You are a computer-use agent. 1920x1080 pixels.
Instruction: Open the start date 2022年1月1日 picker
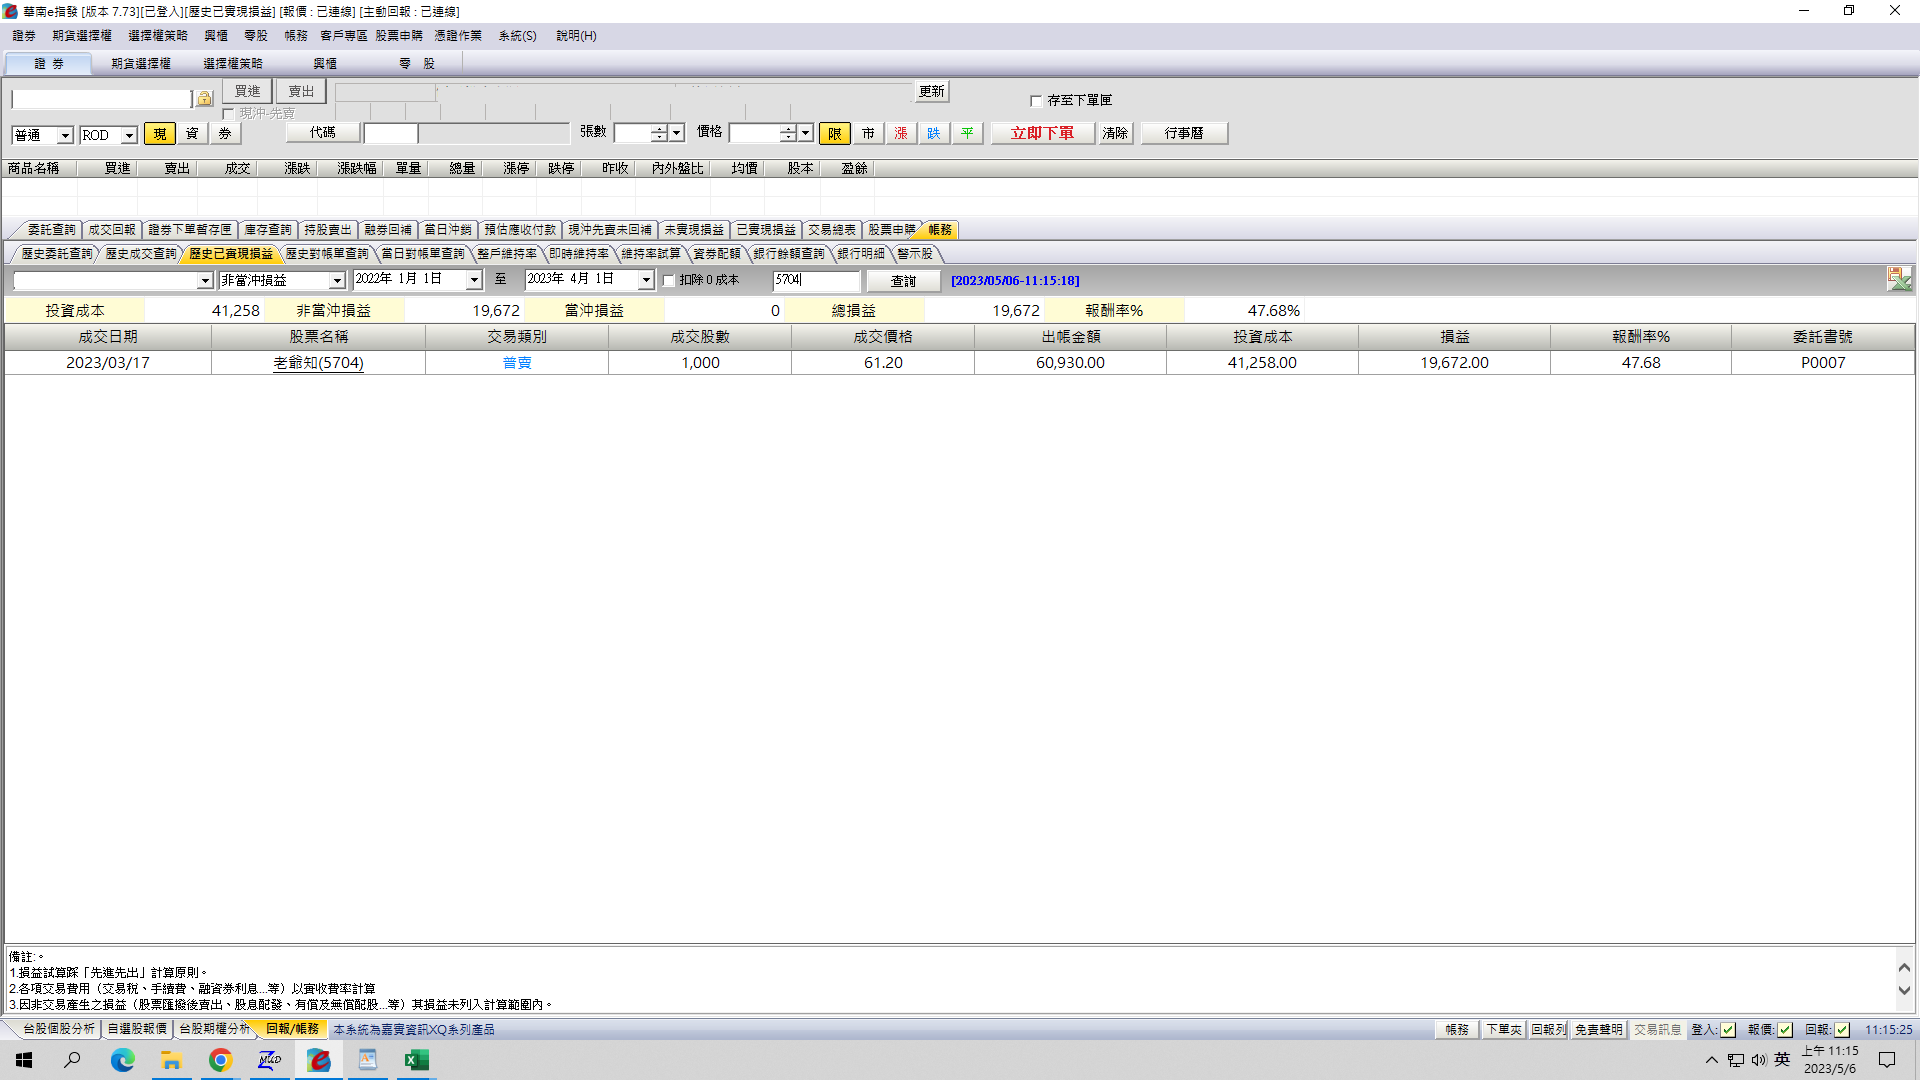coord(474,281)
